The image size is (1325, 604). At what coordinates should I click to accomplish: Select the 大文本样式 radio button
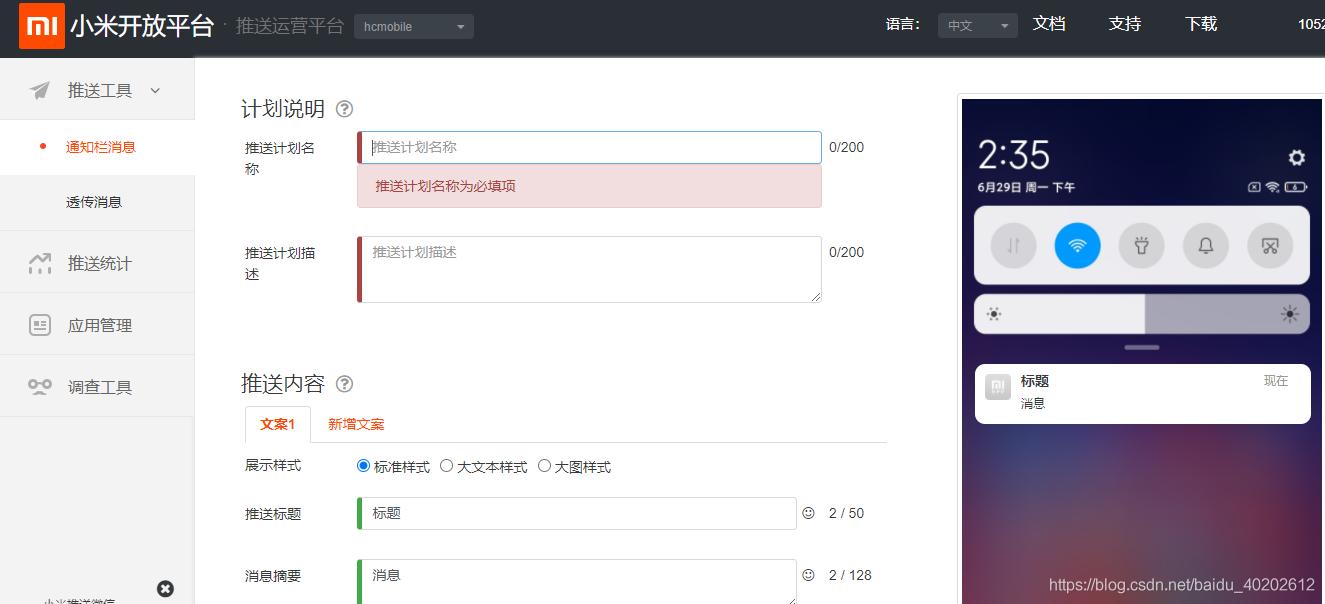point(446,465)
